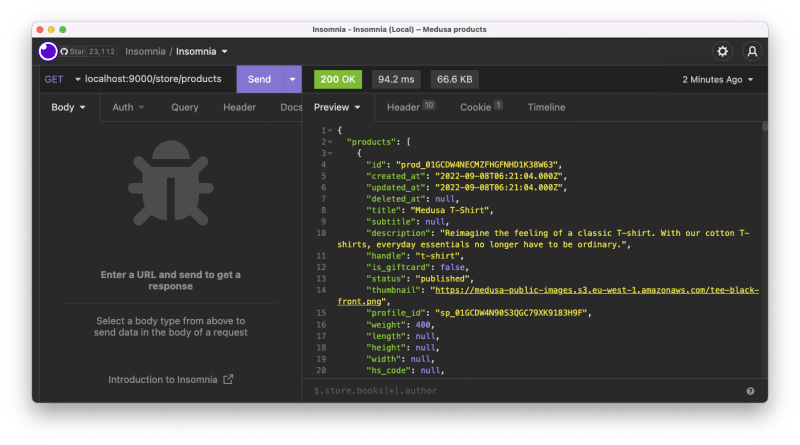This screenshot has width=800, height=445.
Task: Click the response pane vertical scrollbar
Action: (x=764, y=127)
